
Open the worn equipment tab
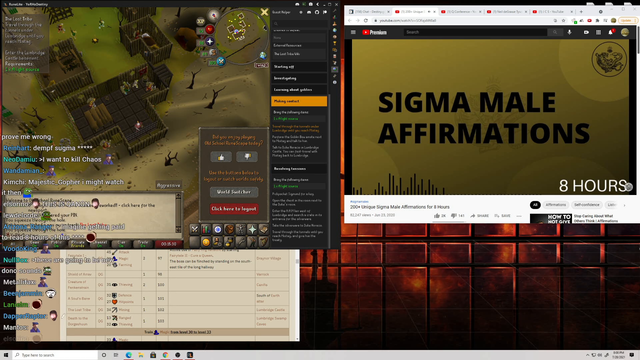tap(241, 229)
